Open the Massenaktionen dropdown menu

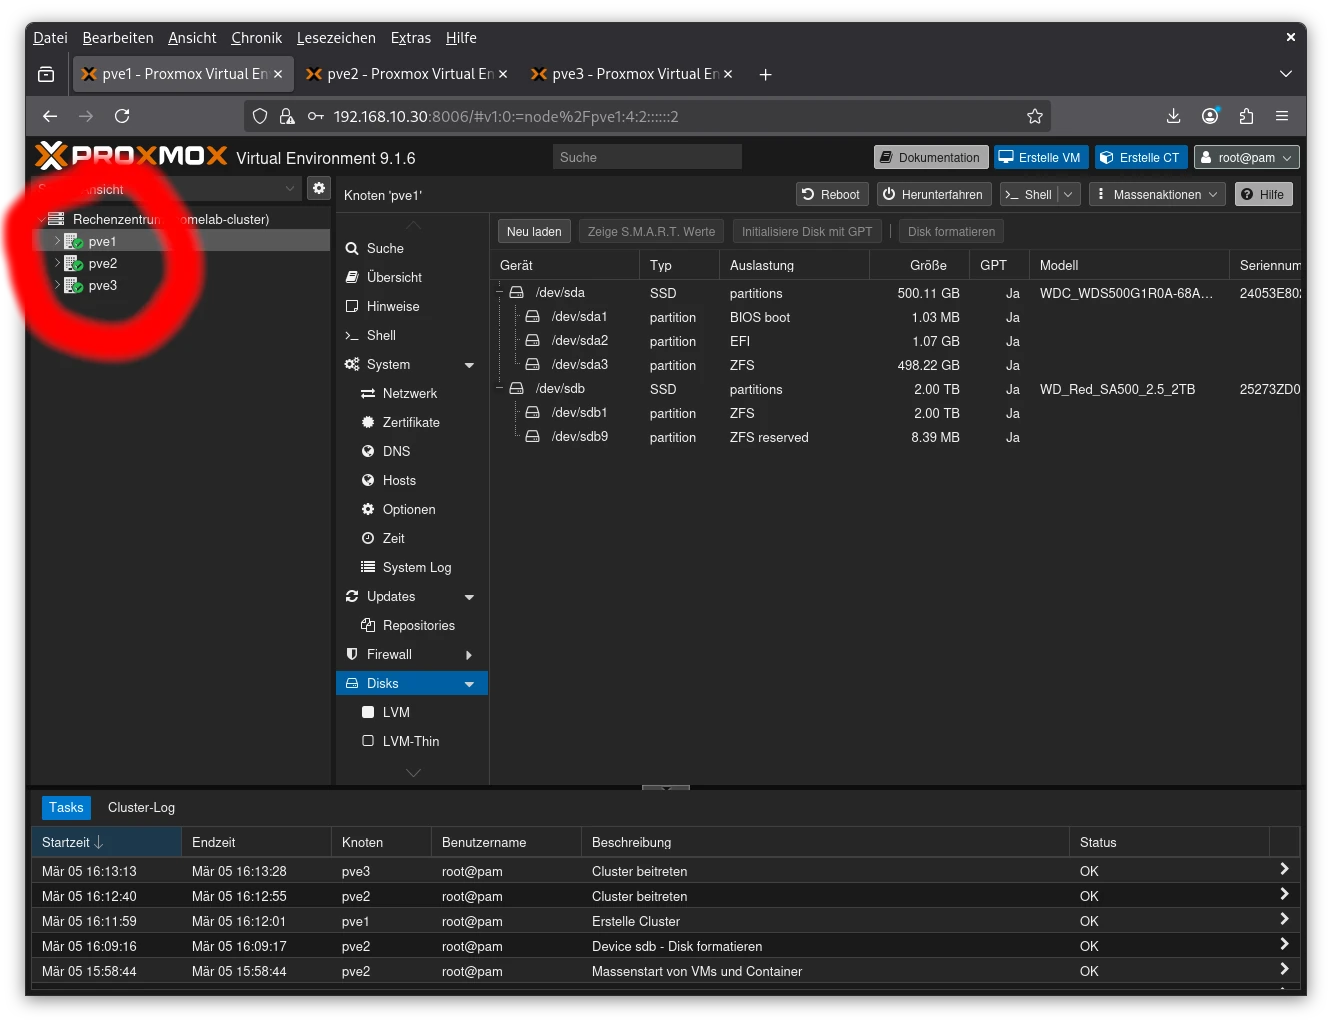click(x=1157, y=195)
